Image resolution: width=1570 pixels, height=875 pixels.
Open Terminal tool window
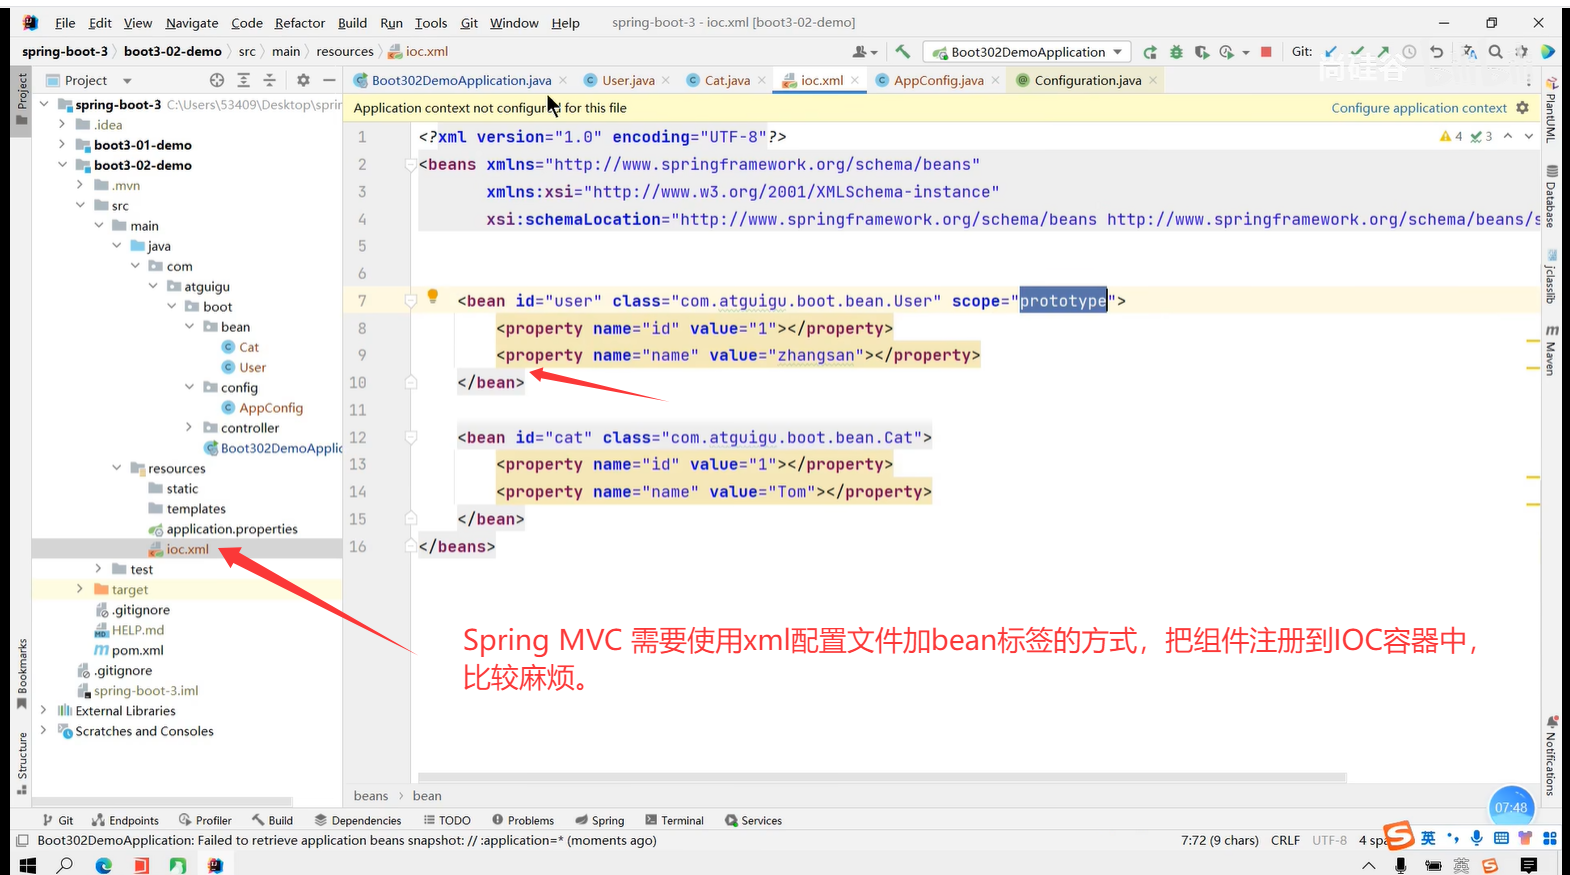(x=674, y=820)
